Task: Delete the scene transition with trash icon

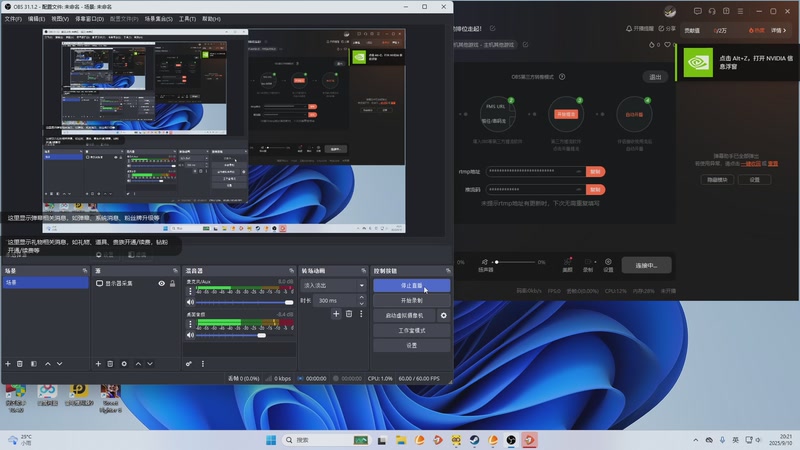Action: click(349, 314)
